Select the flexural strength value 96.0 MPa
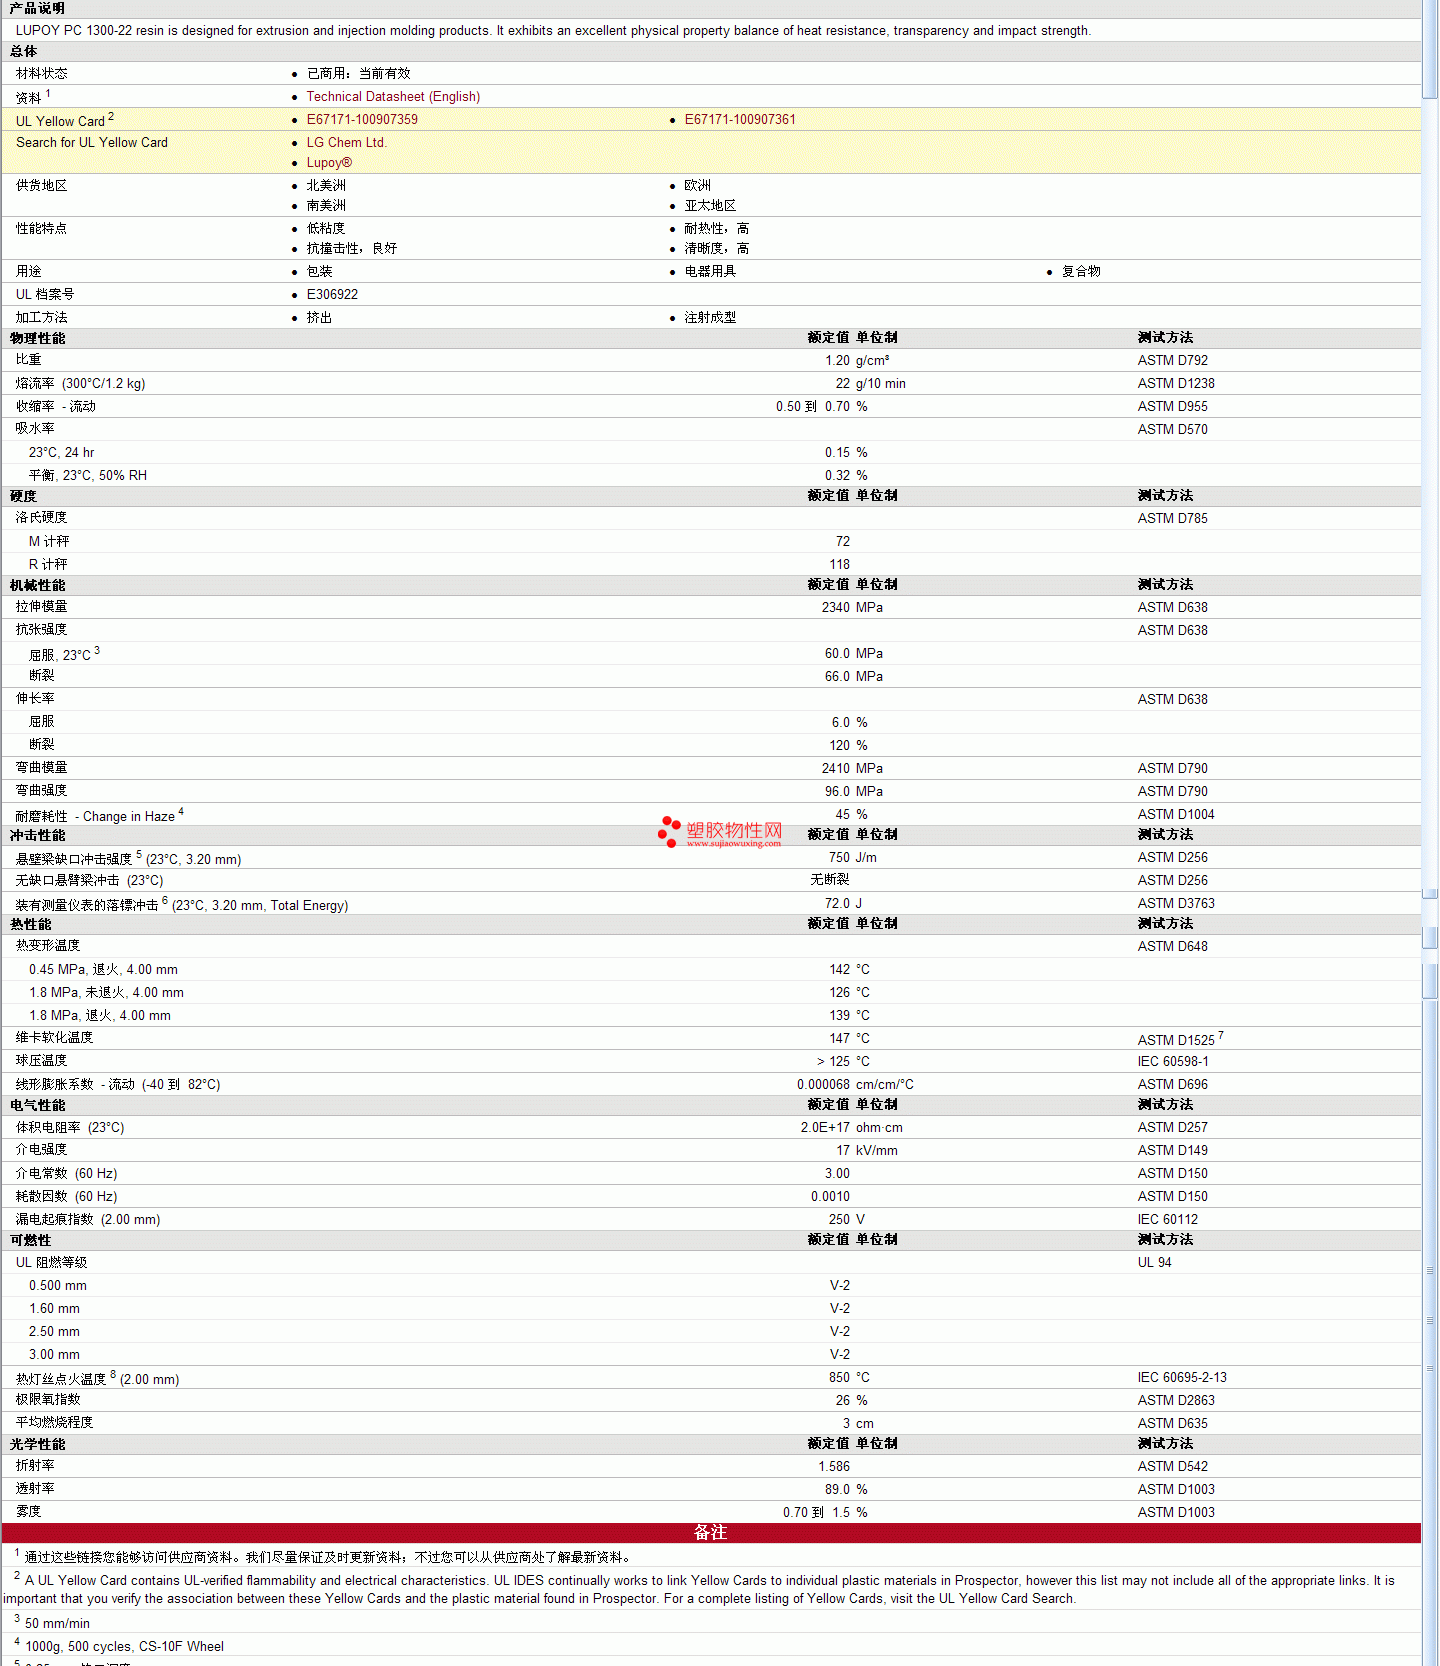 click(x=854, y=792)
